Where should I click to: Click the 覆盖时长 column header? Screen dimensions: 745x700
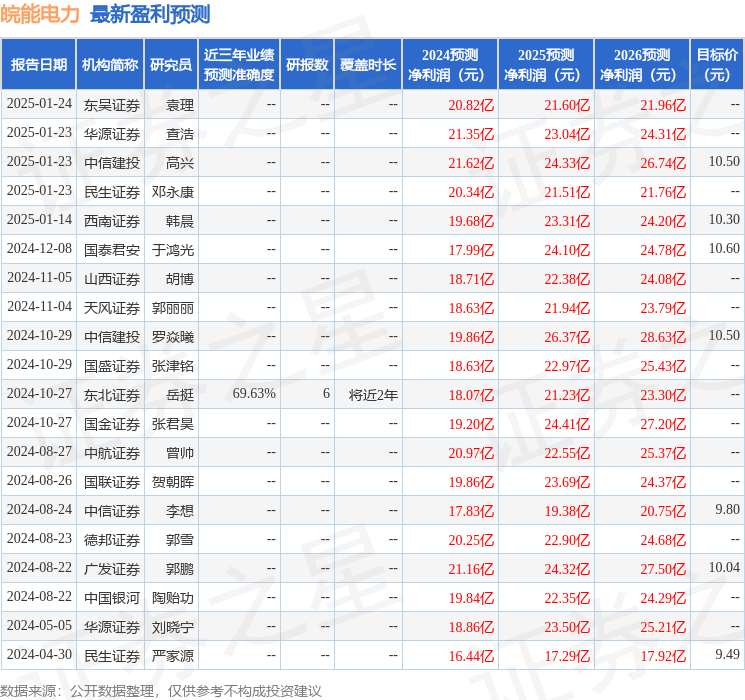click(368, 65)
